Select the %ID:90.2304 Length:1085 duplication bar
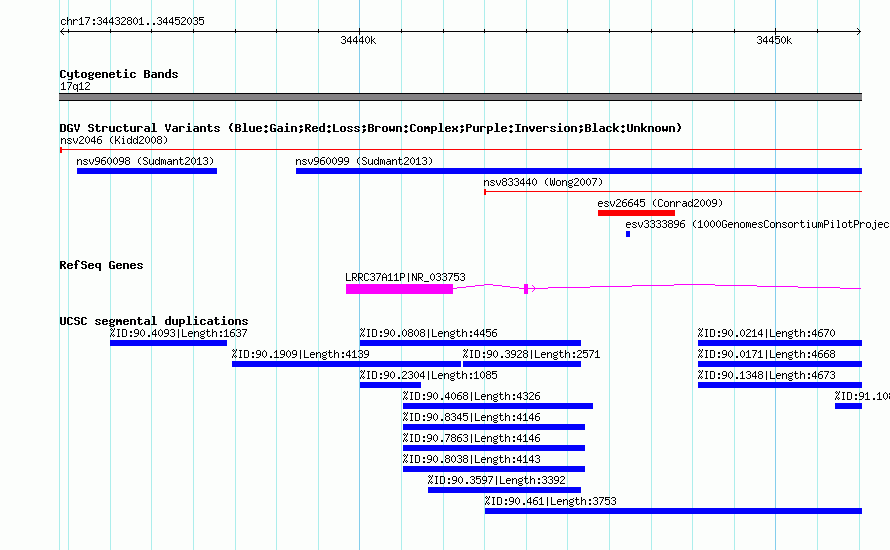This screenshot has height=550, width=890. [390, 385]
